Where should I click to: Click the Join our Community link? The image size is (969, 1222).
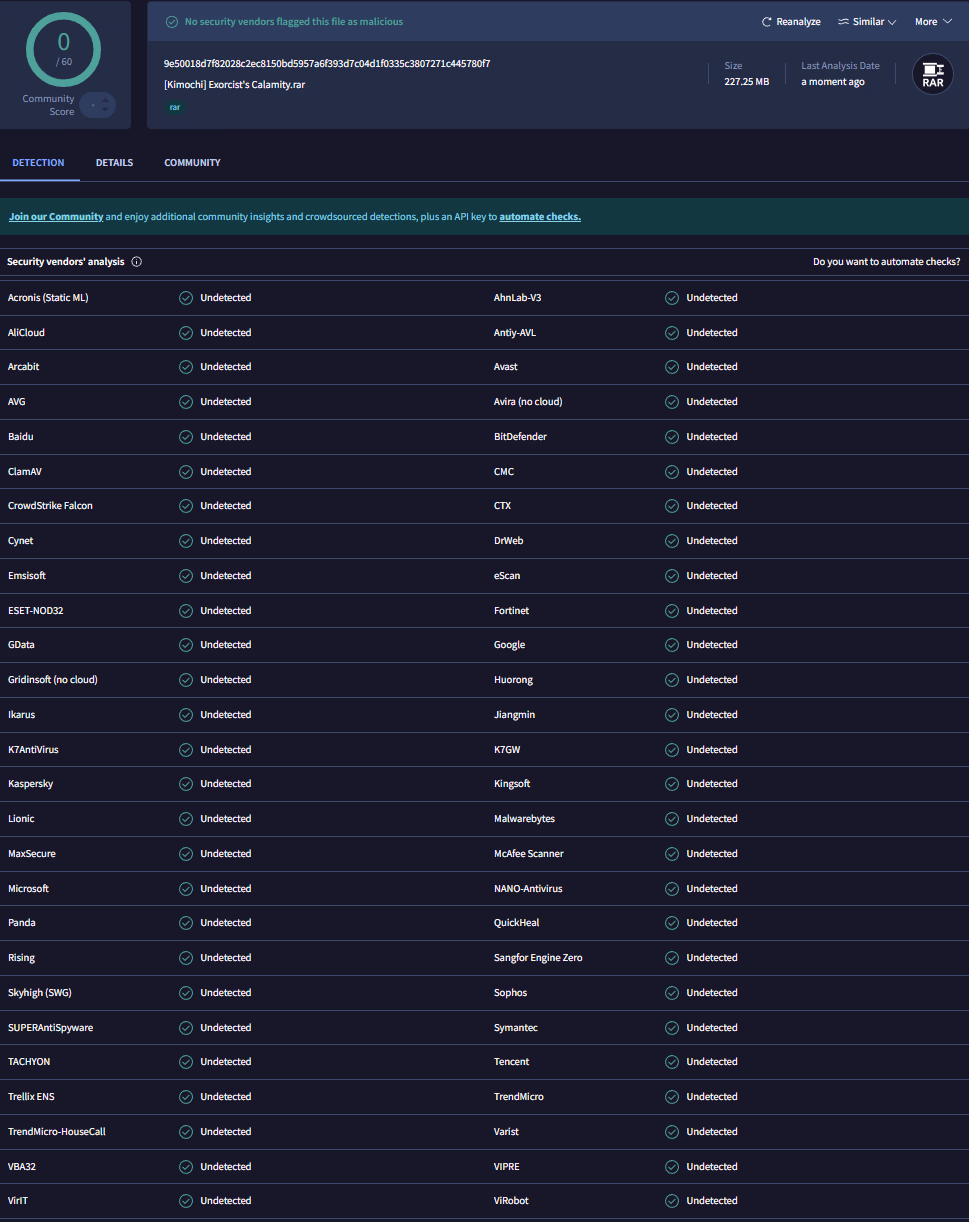click(56, 217)
